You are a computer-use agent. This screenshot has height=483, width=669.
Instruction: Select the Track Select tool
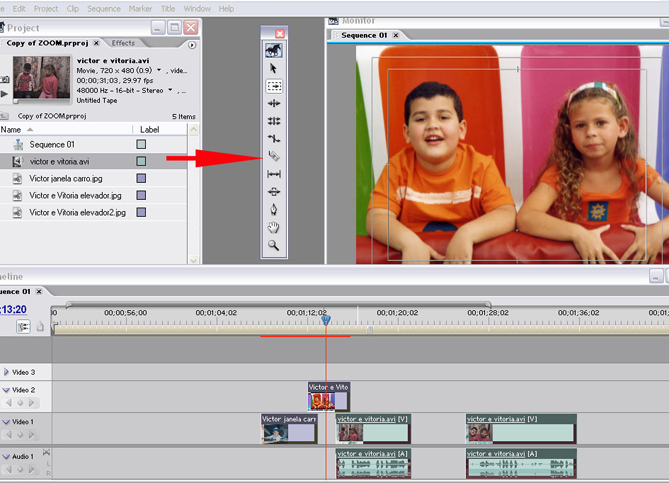[273, 86]
